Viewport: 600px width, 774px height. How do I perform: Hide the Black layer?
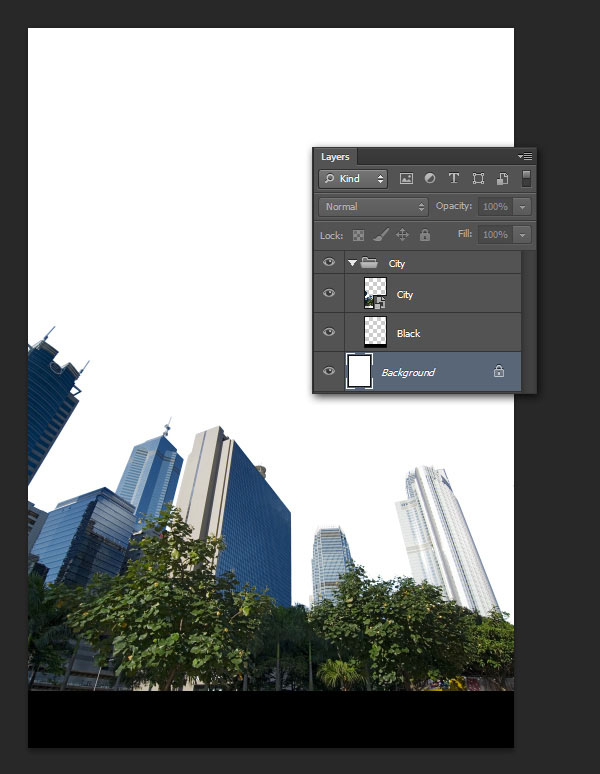[x=329, y=332]
